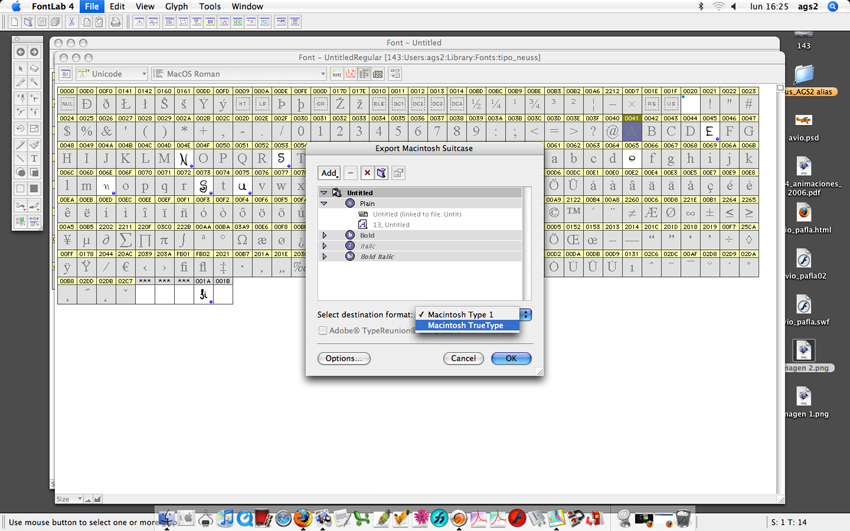This screenshot has height=531, width=850.
Task: Open the Tools menu
Action: click(210, 7)
